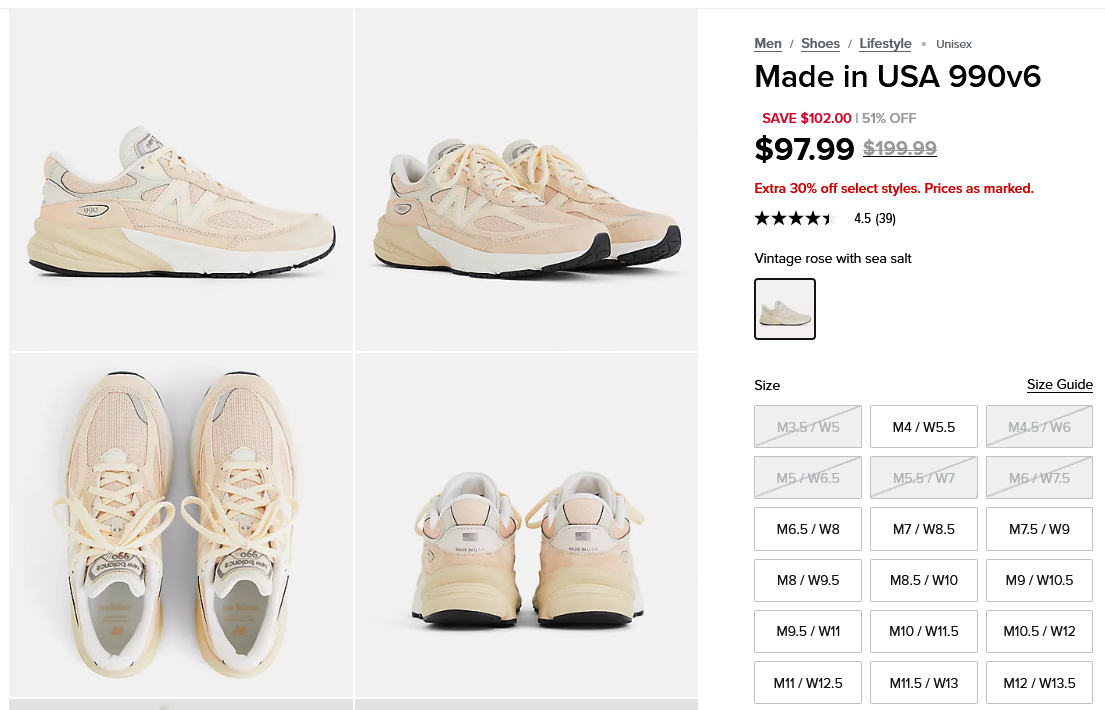1105x710 pixels.
Task: Choose size M8 / W9.5
Action: (x=808, y=580)
